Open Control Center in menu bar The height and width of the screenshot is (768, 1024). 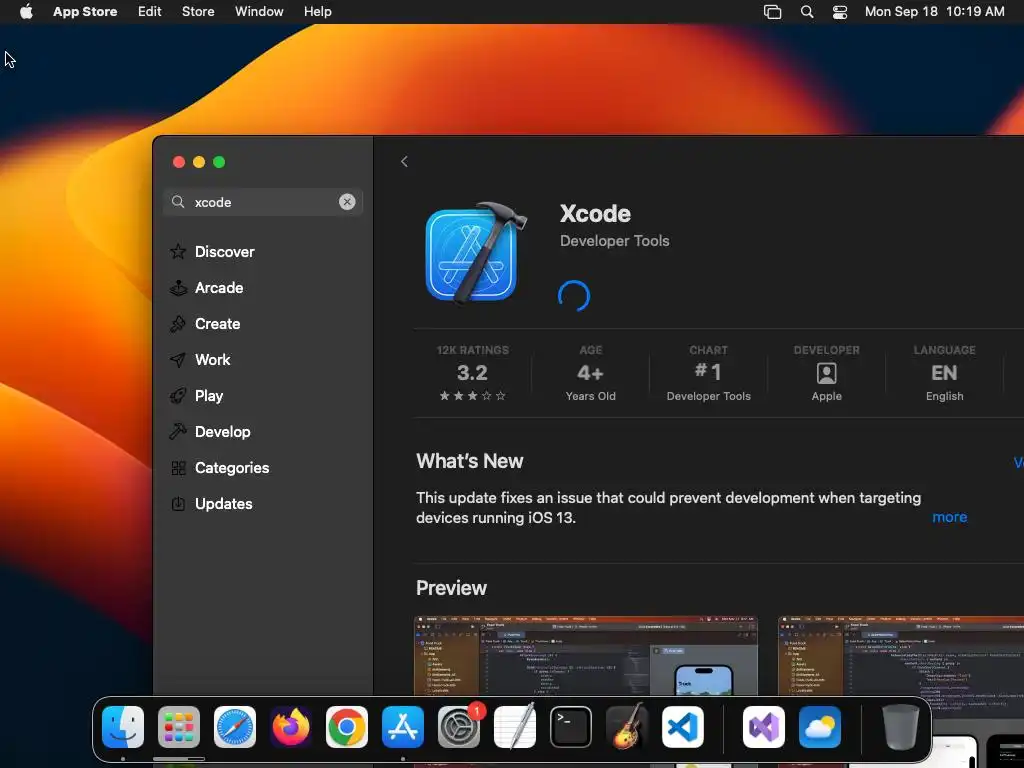tap(840, 12)
